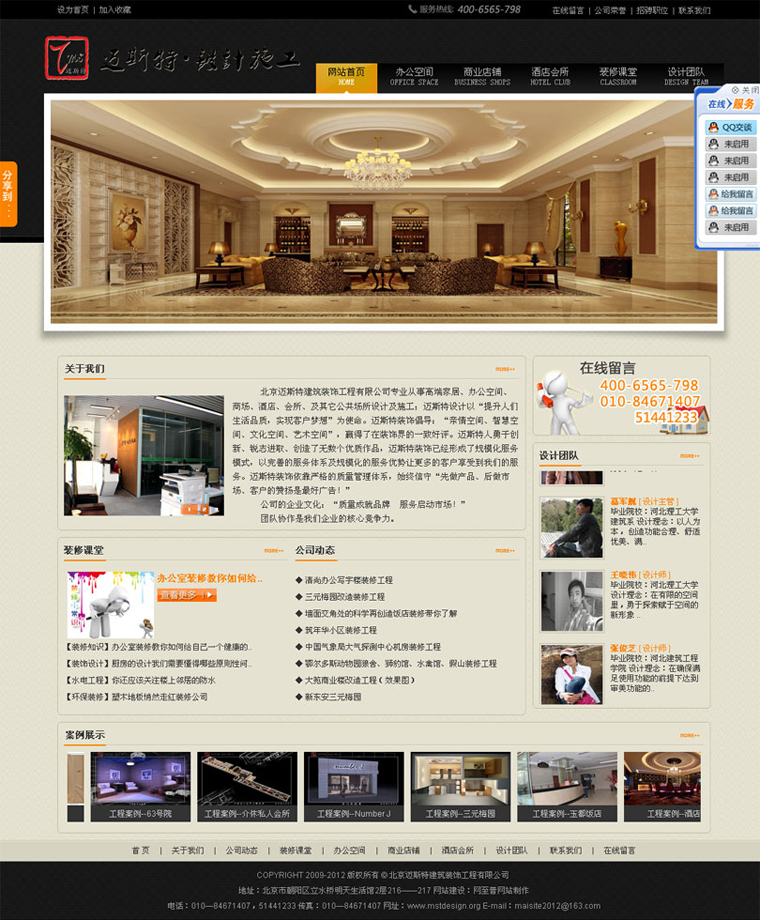The height and width of the screenshot is (920, 760).
Task: Switch to 网站首页 navigation tab
Action: coord(346,77)
